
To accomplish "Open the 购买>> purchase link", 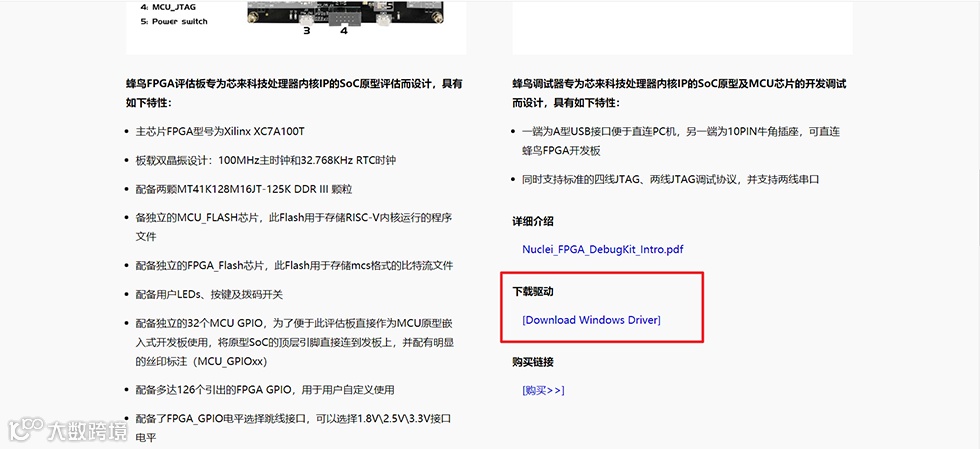I will point(543,390).
